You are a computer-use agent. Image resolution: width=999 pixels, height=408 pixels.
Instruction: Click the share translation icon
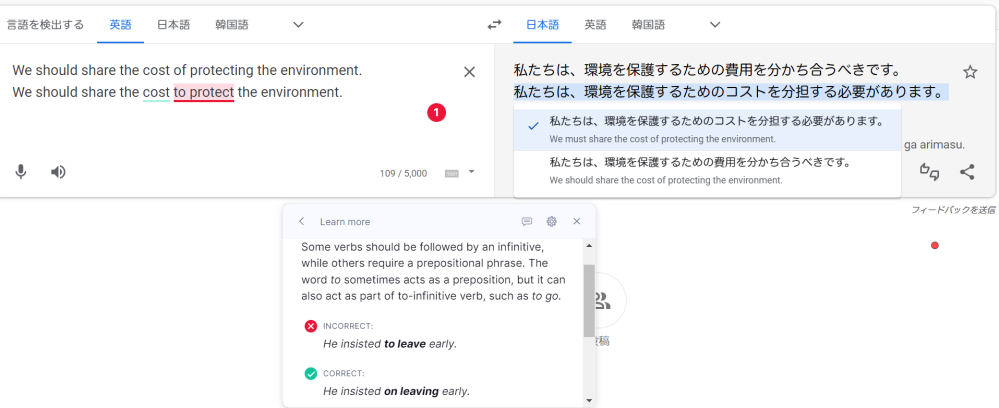coord(967,171)
